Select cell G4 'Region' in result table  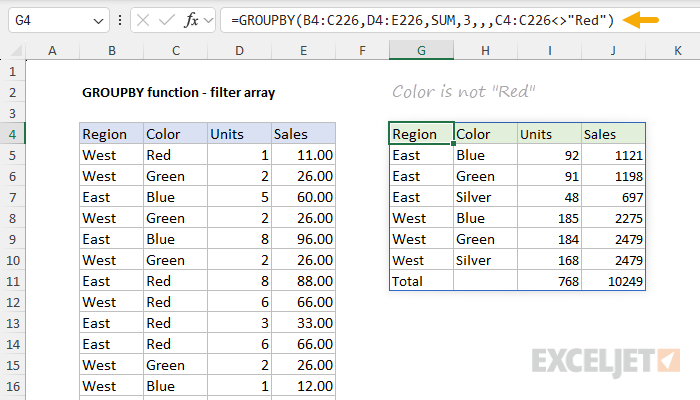pos(421,134)
